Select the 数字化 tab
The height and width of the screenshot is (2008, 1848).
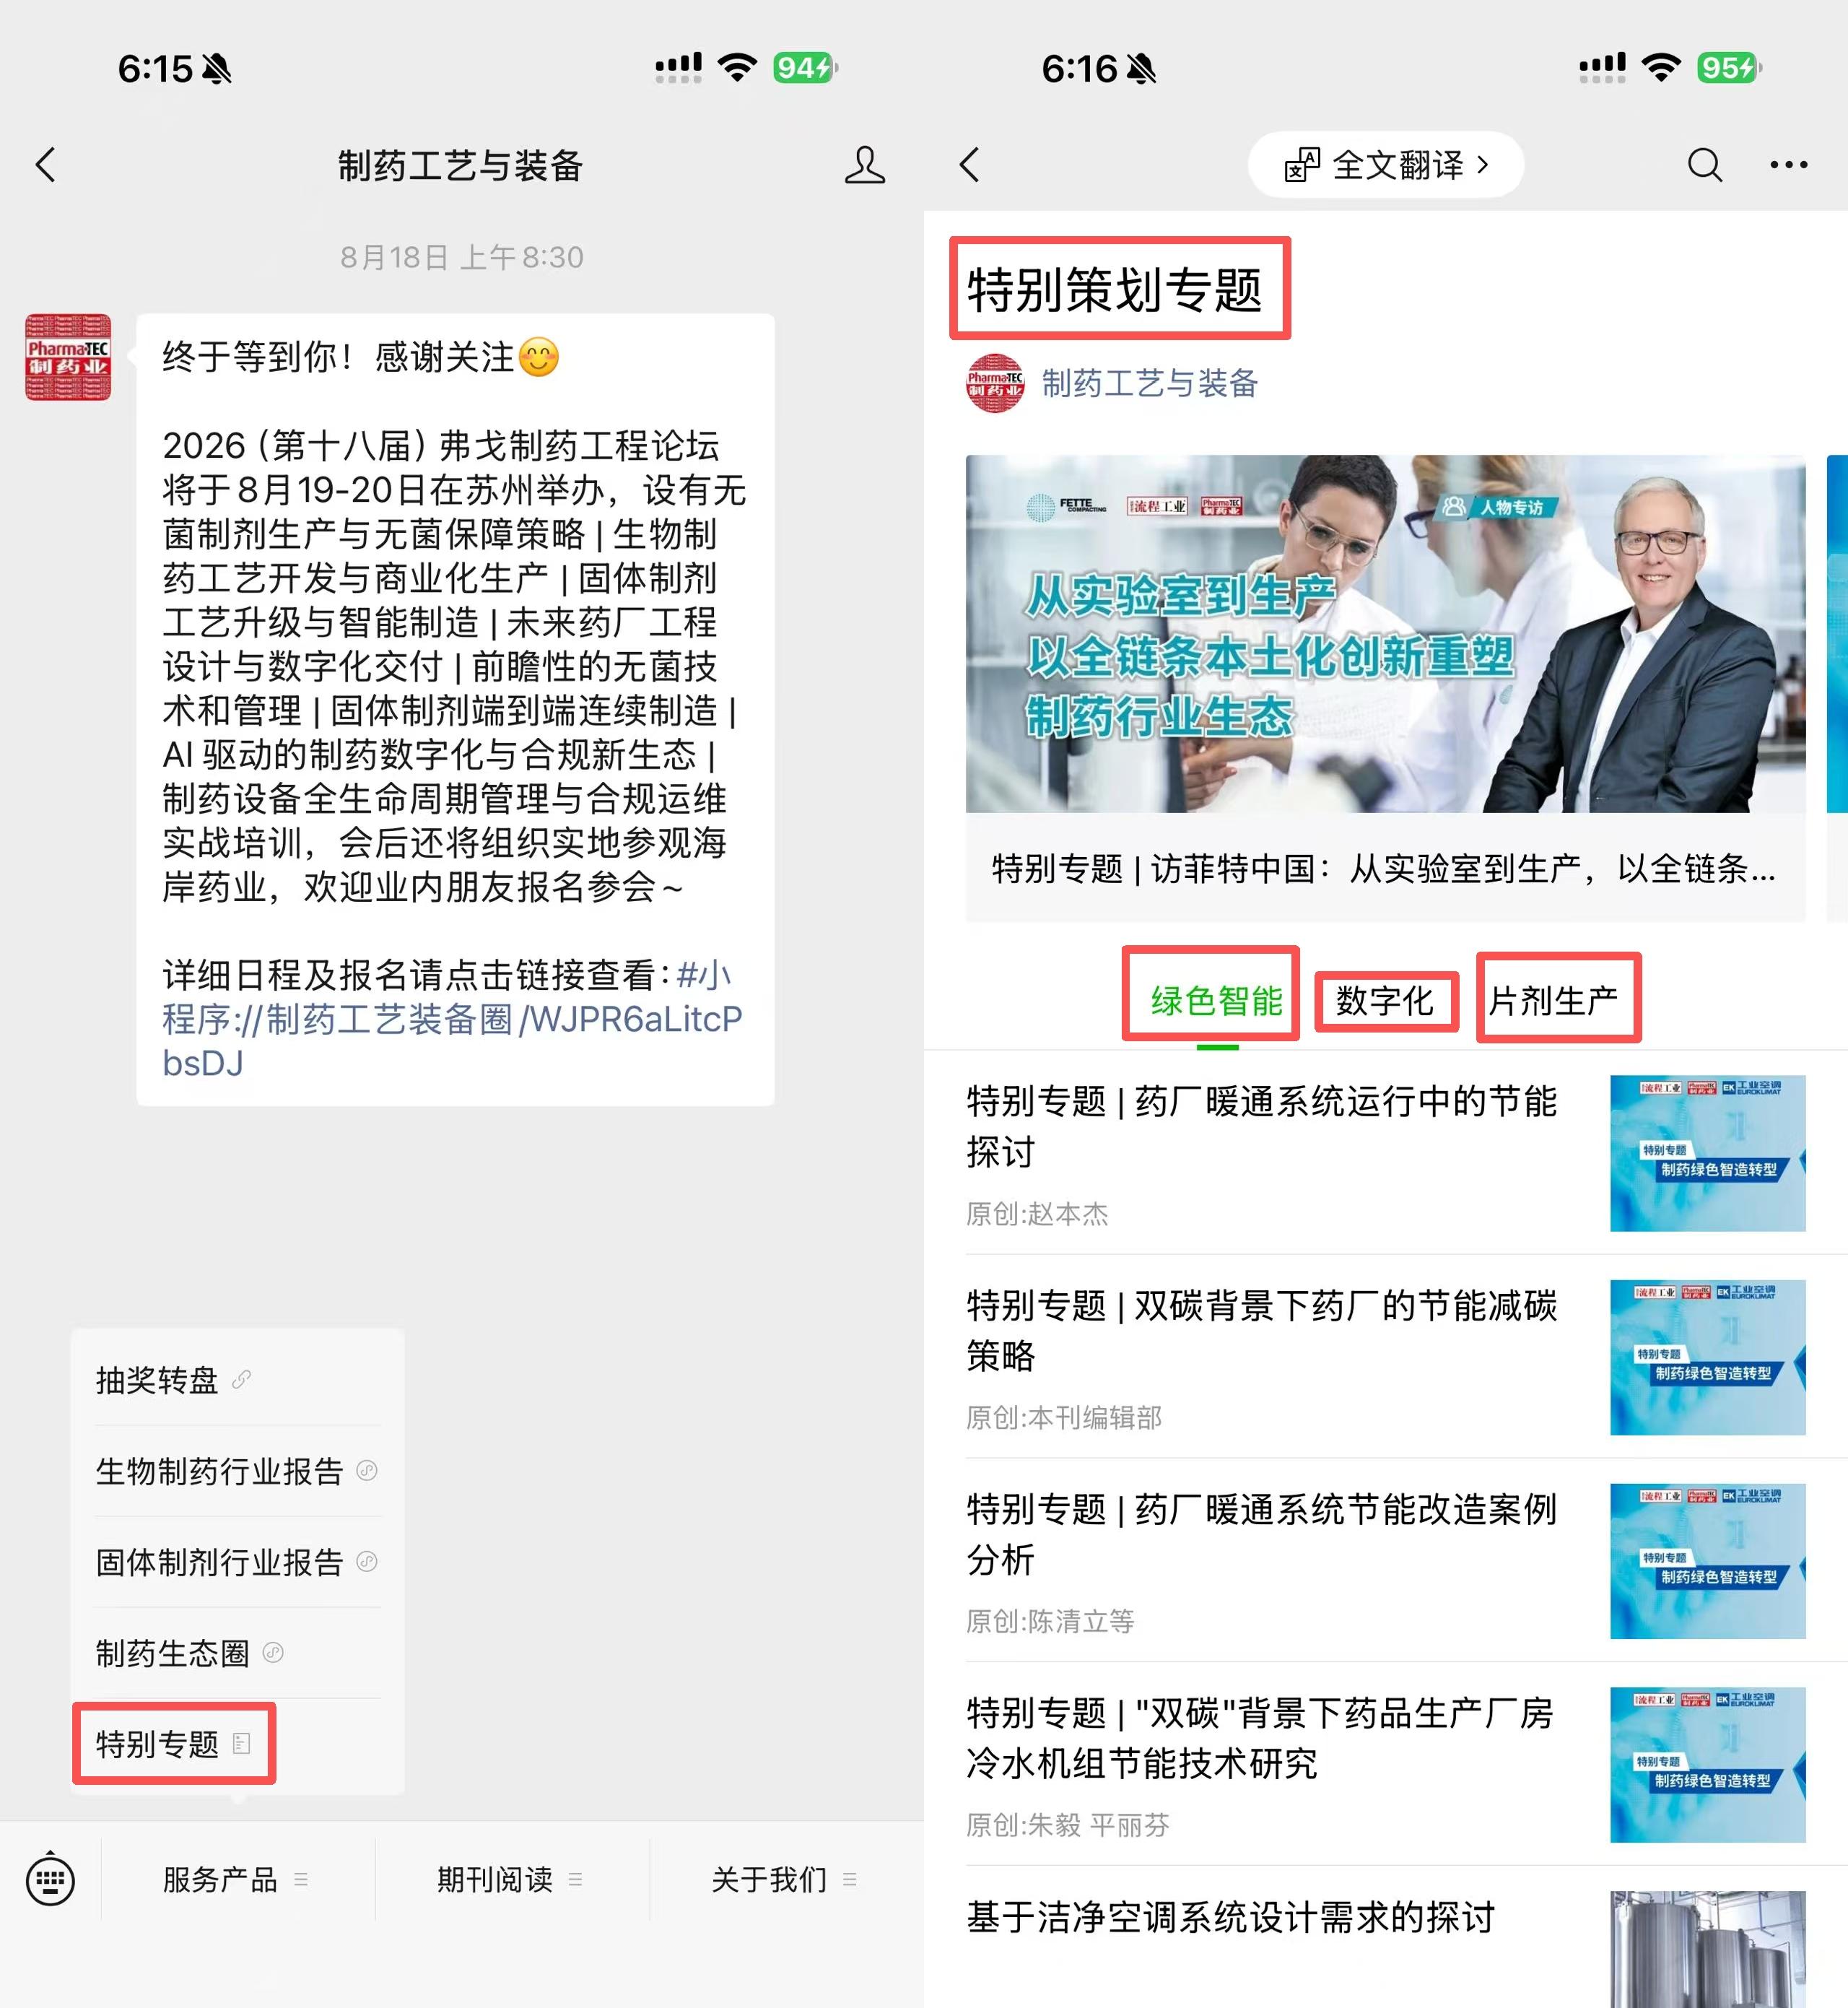click(1385, 1001)
